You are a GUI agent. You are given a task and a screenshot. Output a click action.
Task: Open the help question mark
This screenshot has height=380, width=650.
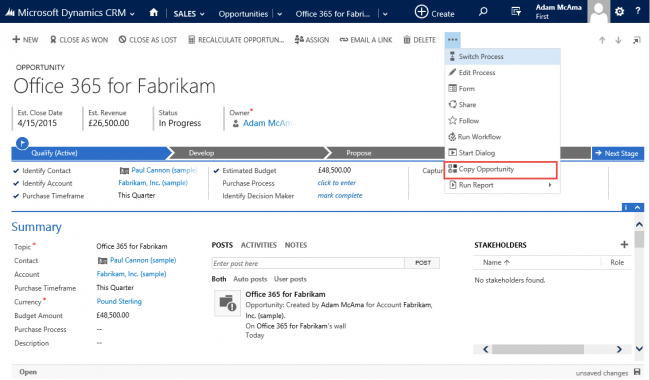(x=638, y=12)
